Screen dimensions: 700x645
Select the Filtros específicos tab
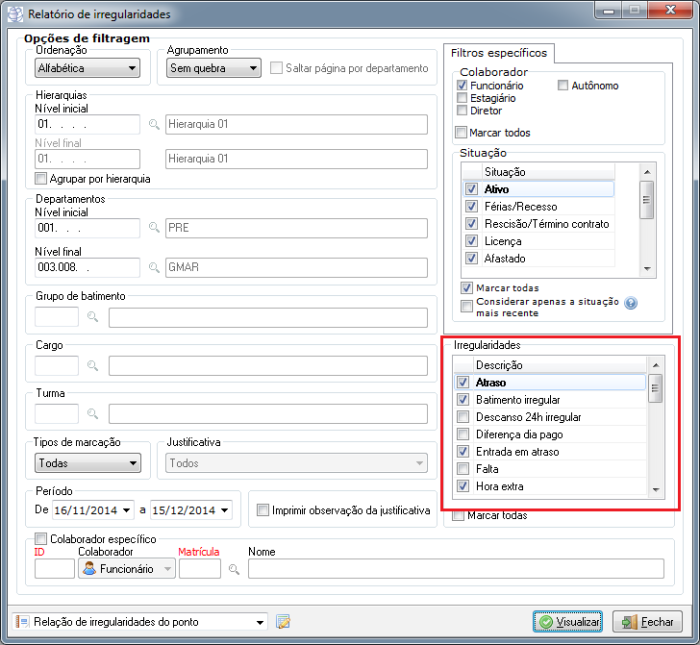pos(496,52)
